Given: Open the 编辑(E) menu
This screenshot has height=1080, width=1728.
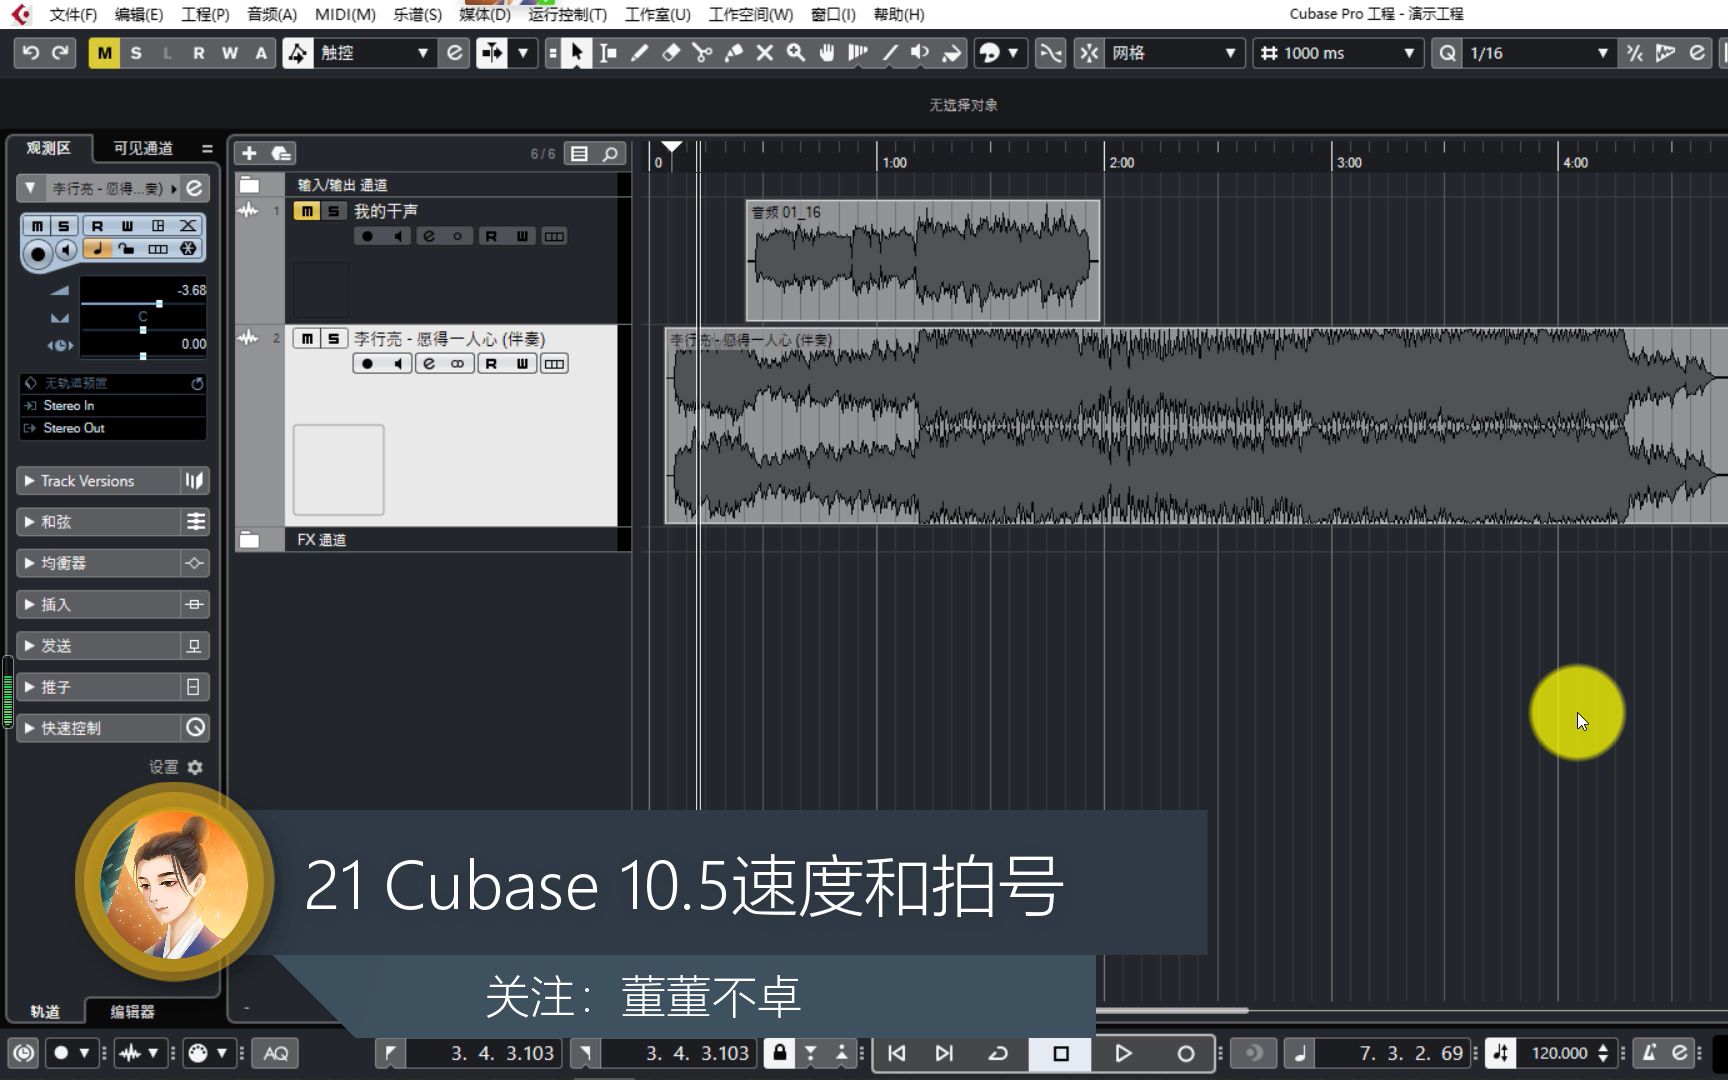Looking at the screenshot, I should [x=139, y=14].
